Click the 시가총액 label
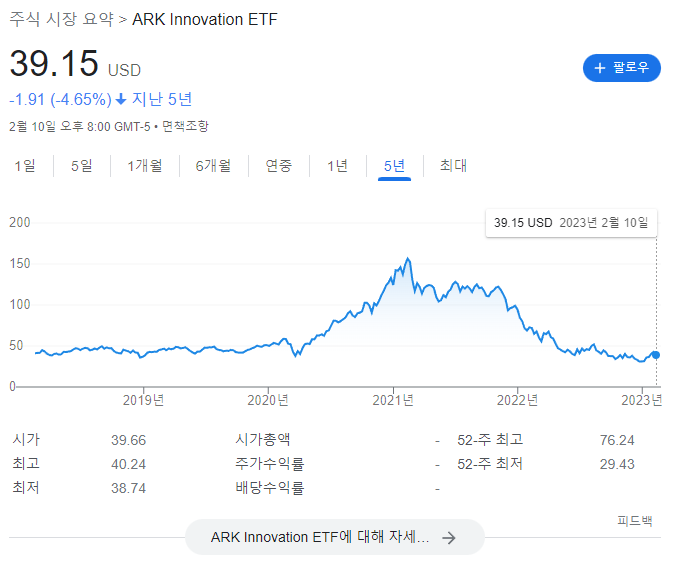The image size is (696, 565). (263, 440)
